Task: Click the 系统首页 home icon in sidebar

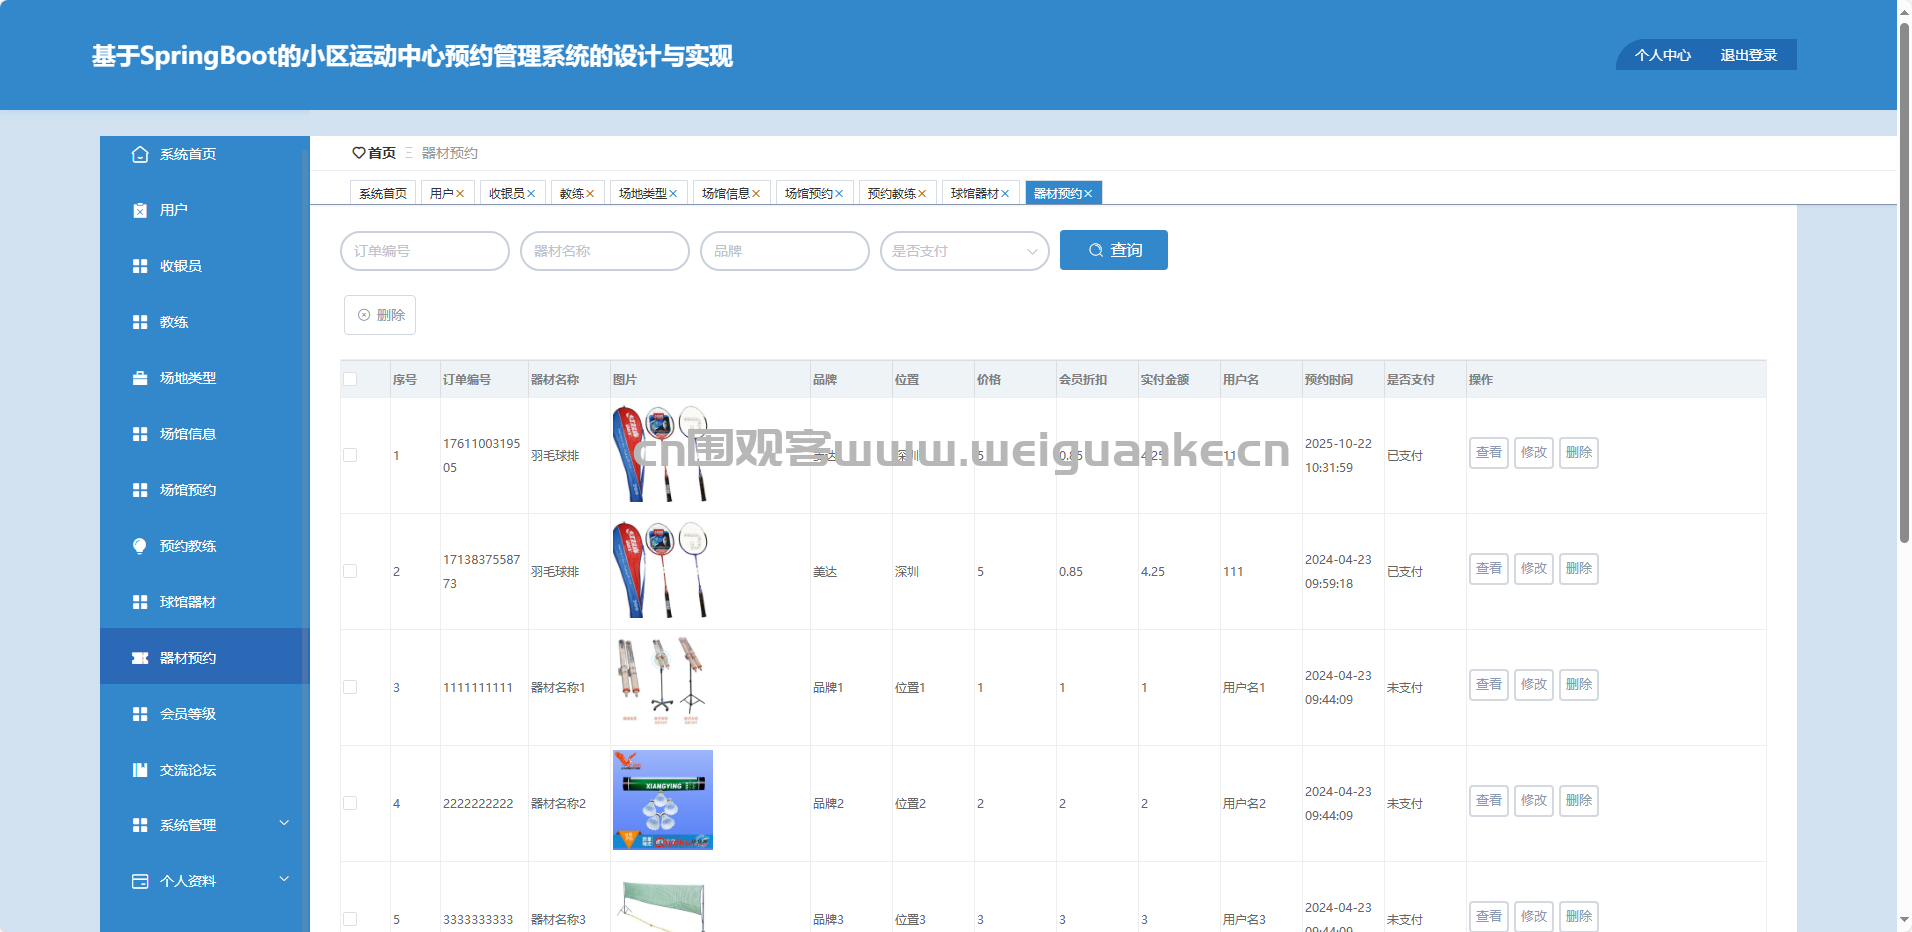Action: [x=140, y=154]
